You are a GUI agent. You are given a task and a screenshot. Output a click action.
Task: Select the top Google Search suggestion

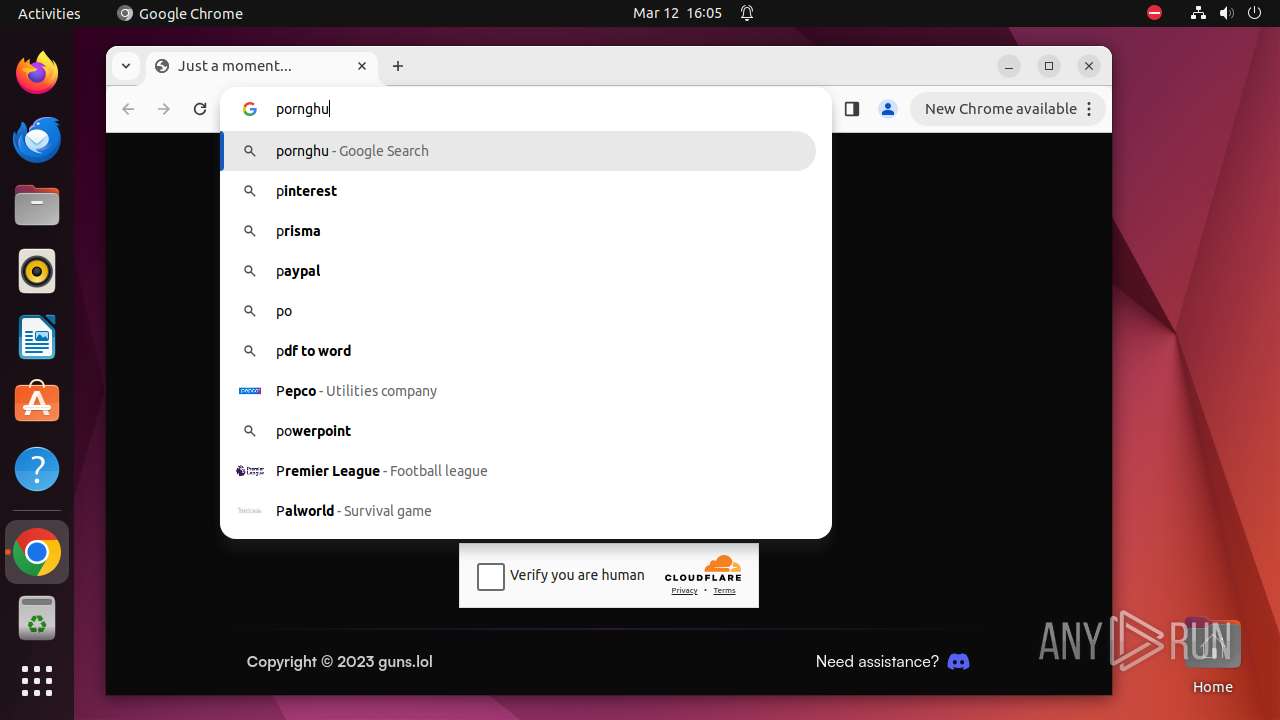tap(518, 151)
